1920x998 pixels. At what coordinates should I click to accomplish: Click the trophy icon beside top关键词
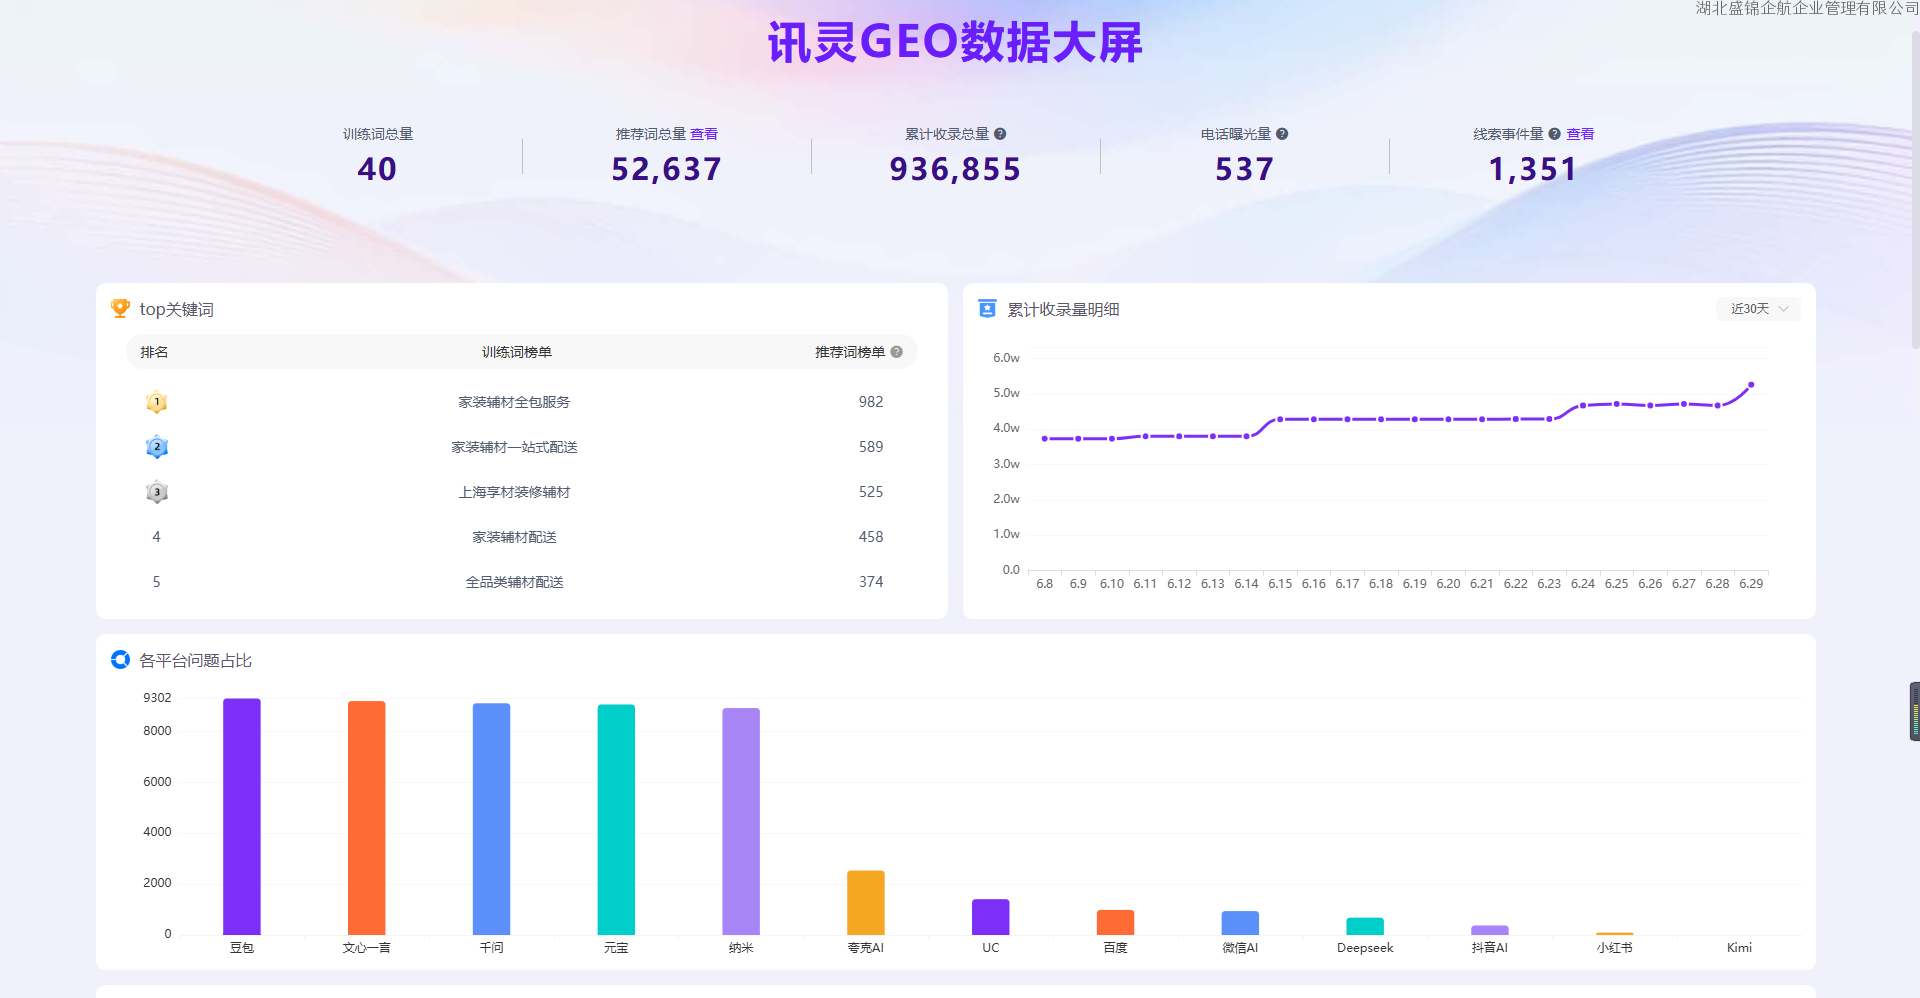point(120,309)
